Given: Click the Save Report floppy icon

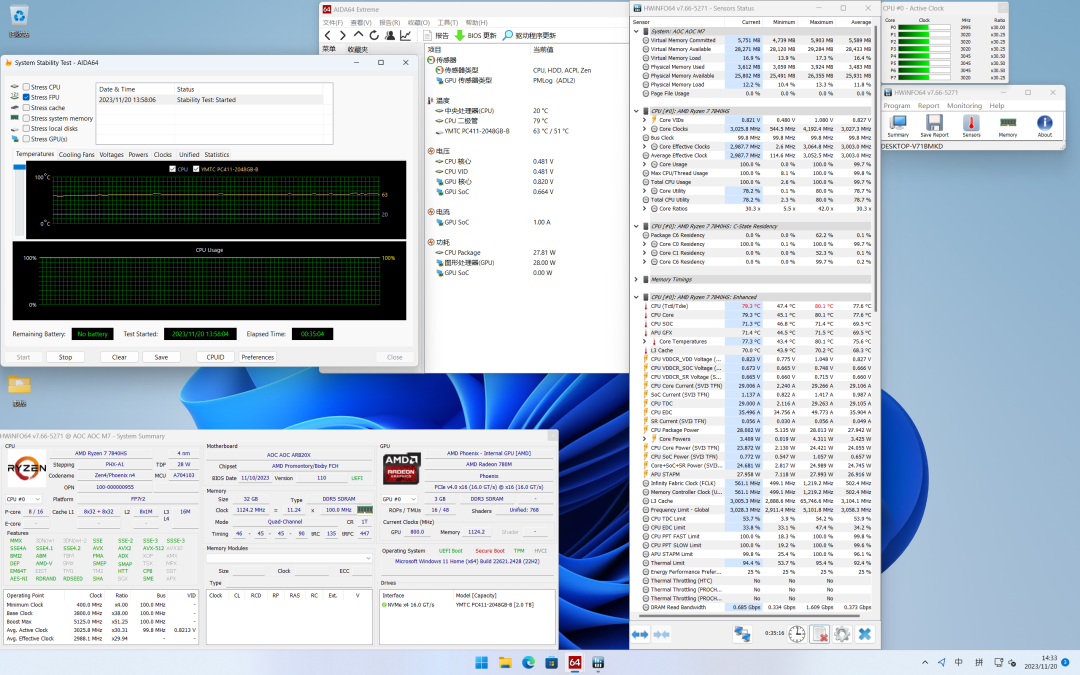Looking at the screenshot, I should tap(935, 124).
